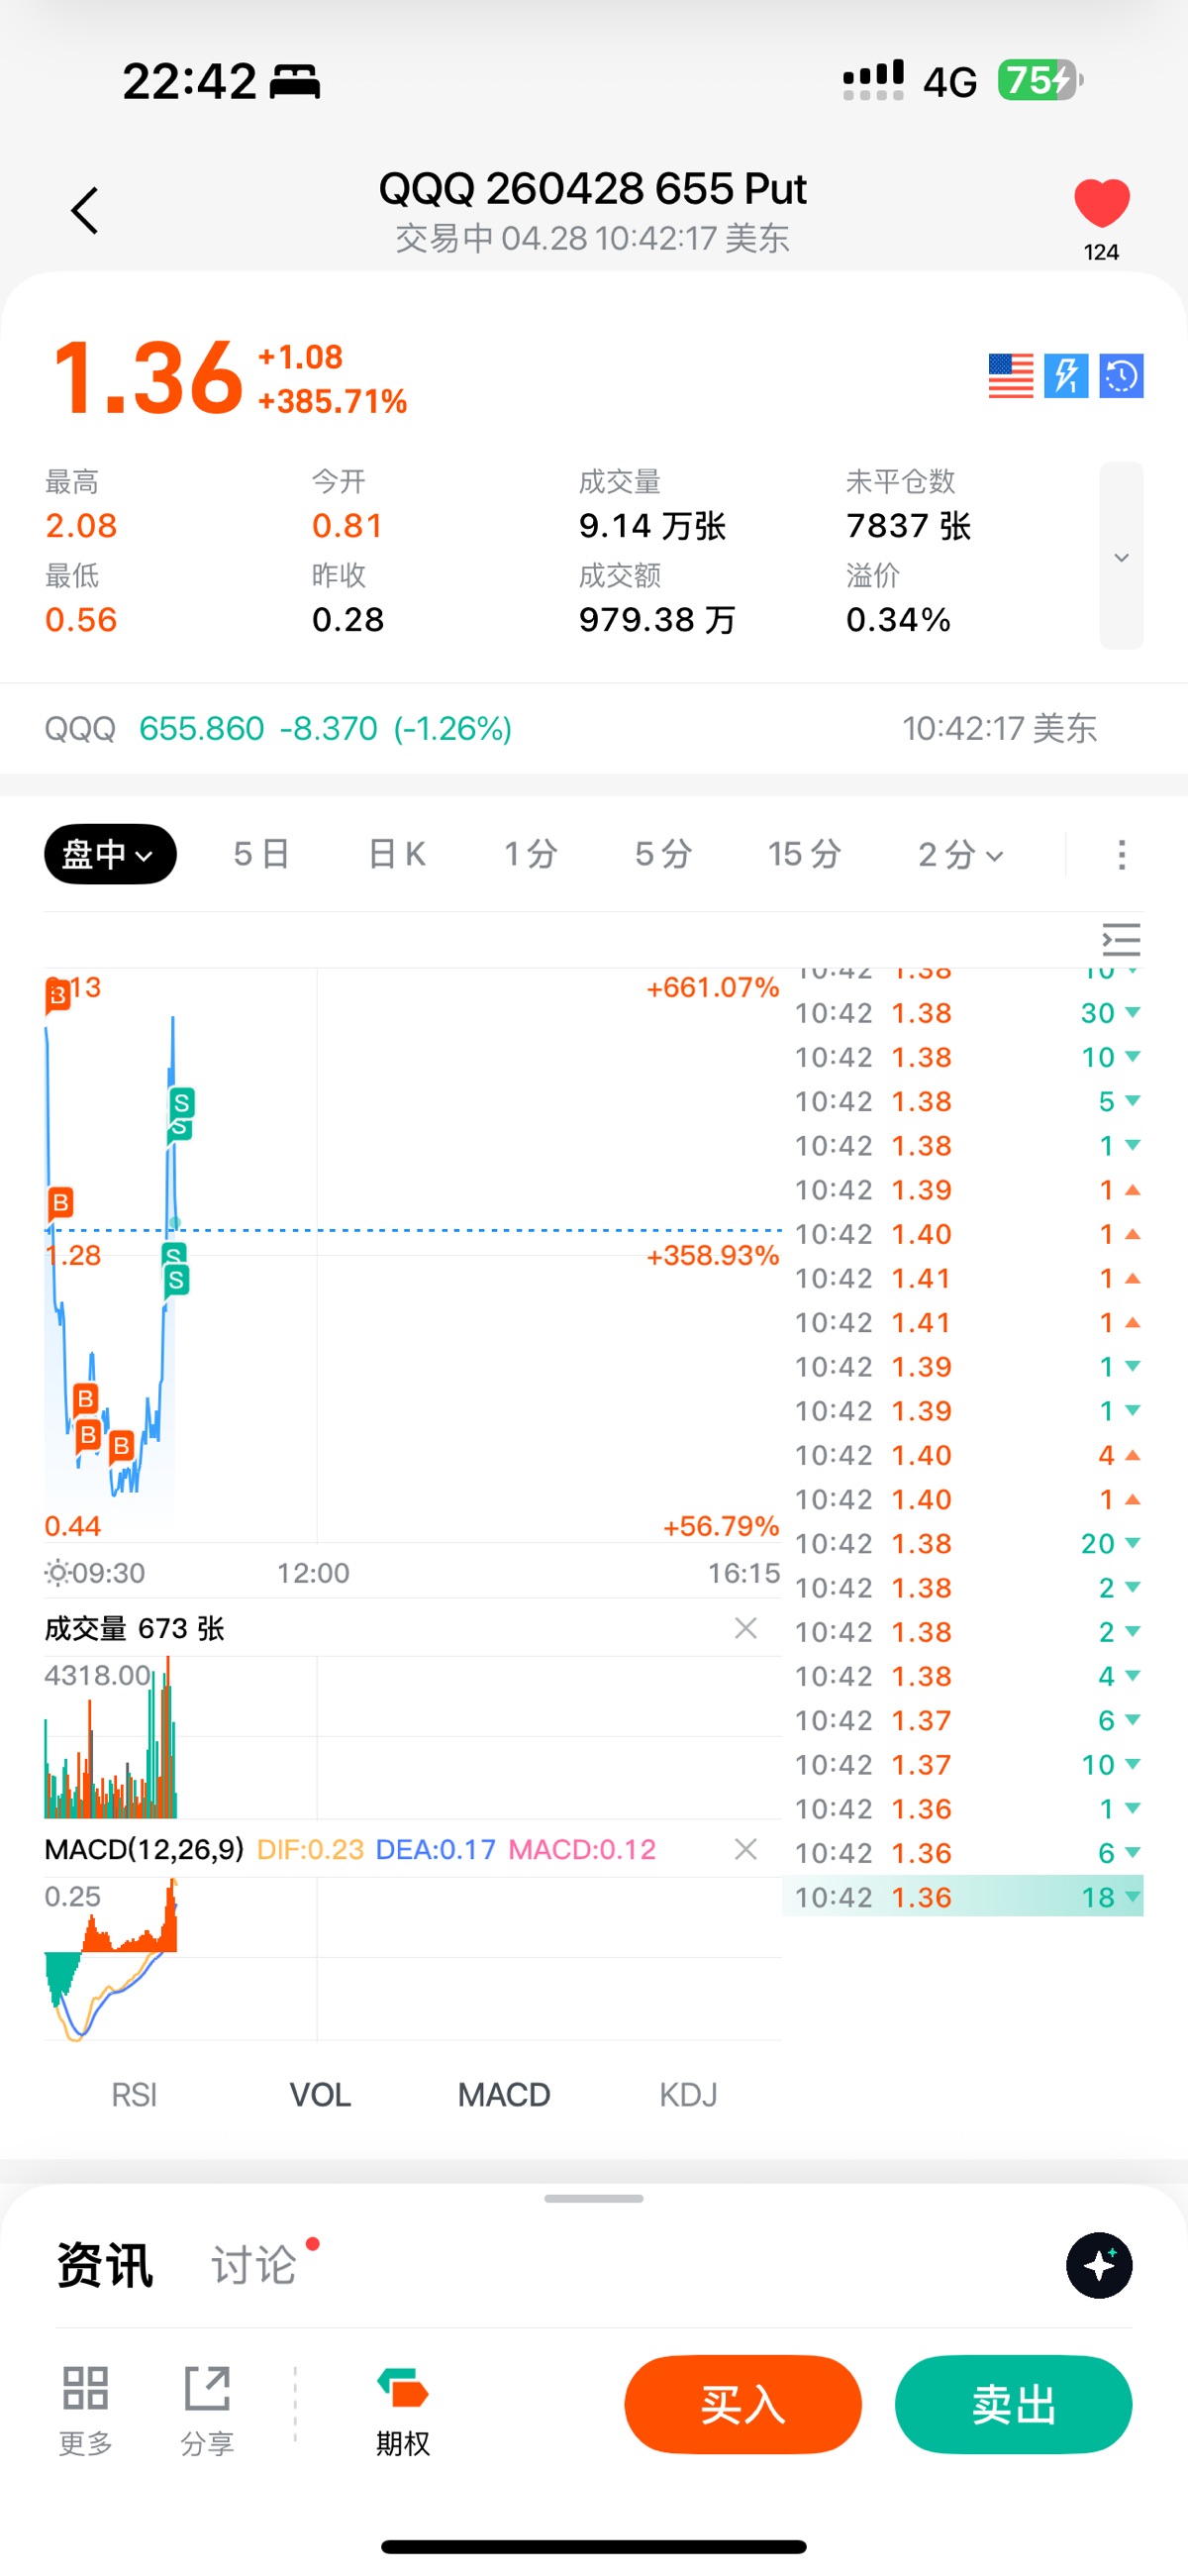Select the 5分 chart interval
Viewport: 1188px width, 2576px height.
tap(663, 854)
